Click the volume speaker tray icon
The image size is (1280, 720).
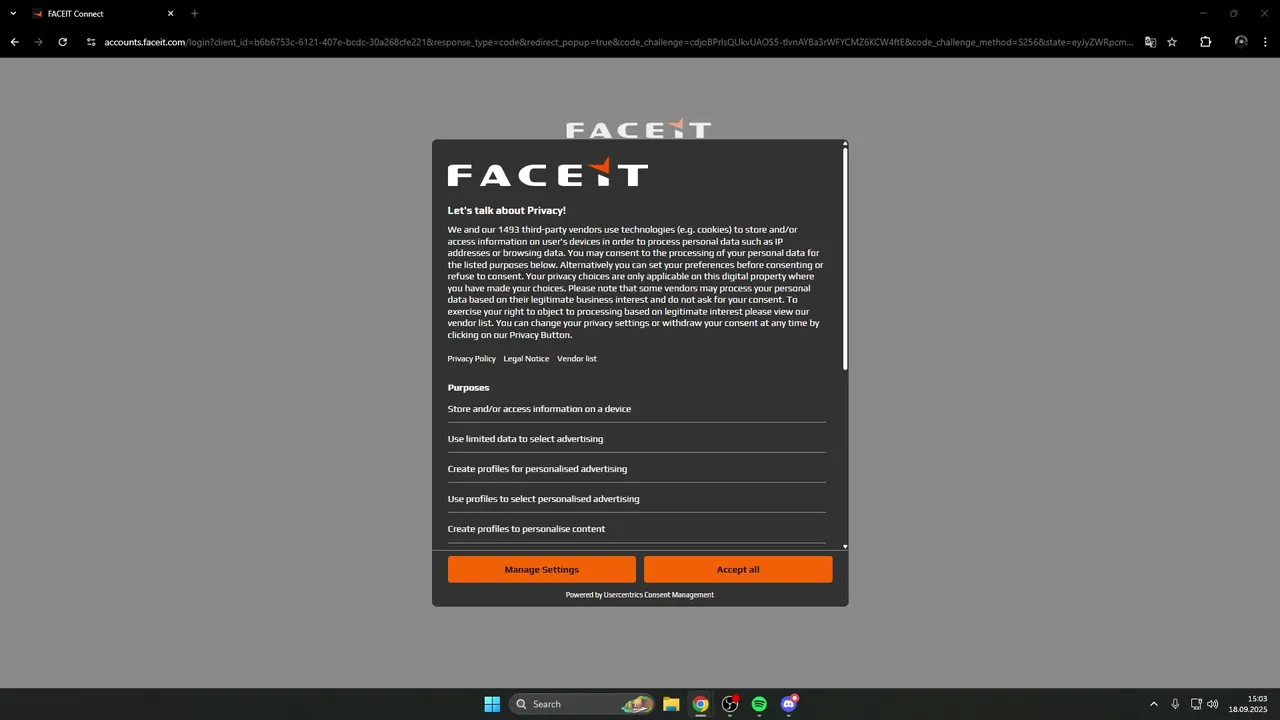[1213, 704]
